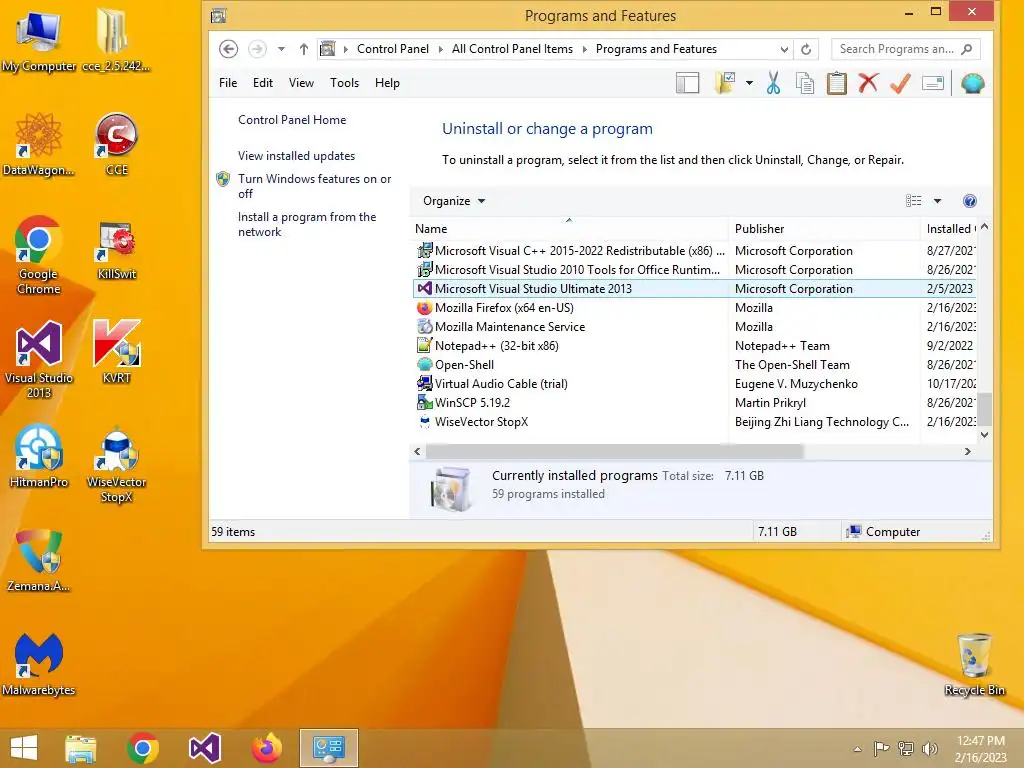
Task: Click the Paste clipboard toolbar icon
Action: tap(837, 83)
